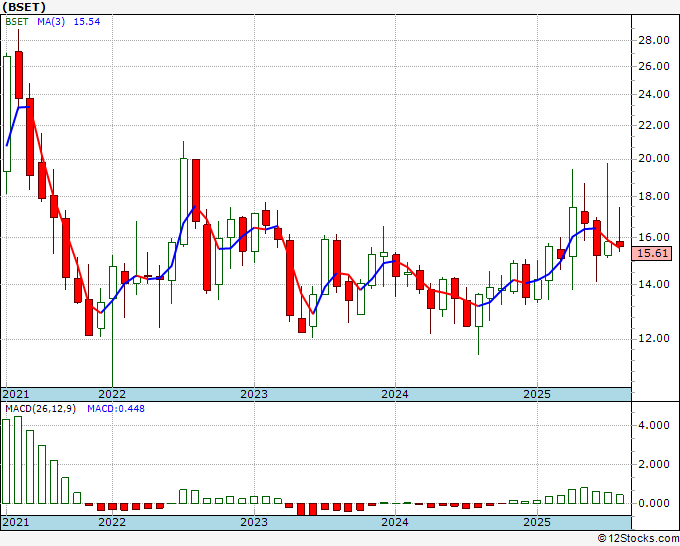Image resolution: width=680 pixels, height=546 pixels.
Task: Click the MACD(26,12,9) indicator label
Action: (x=40, y=409)
